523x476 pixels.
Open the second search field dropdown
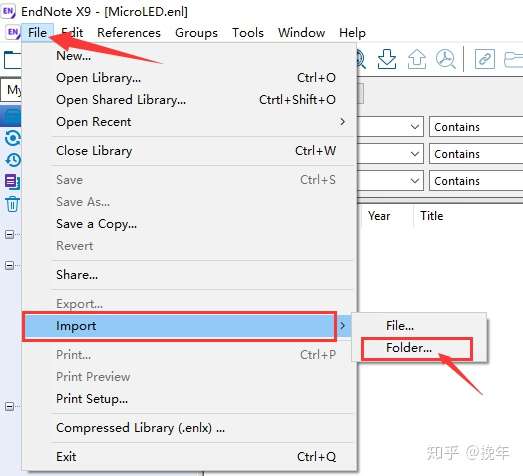click(x=415, y=154)
